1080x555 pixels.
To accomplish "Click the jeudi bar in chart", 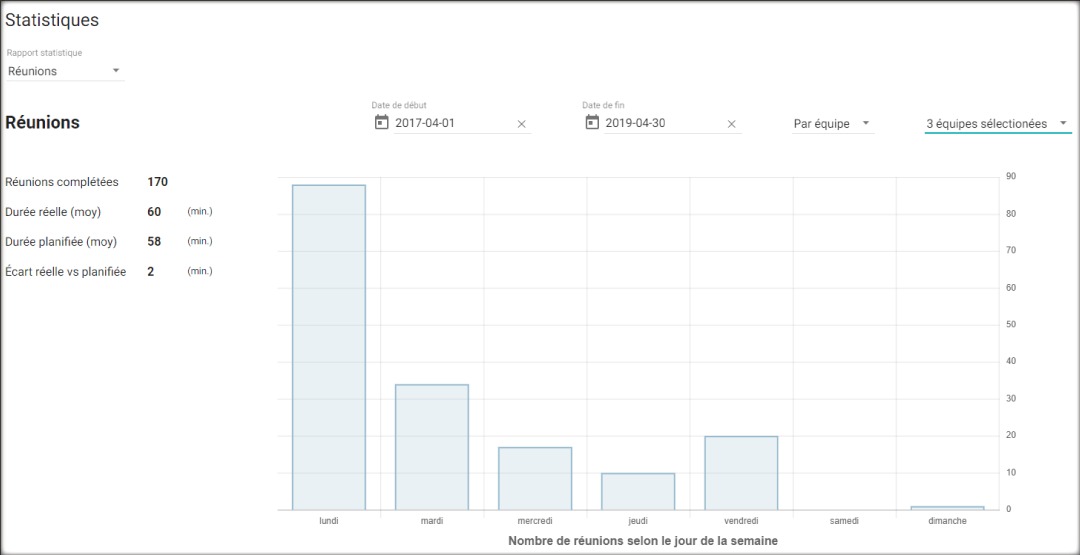I will tap(638, 492).
